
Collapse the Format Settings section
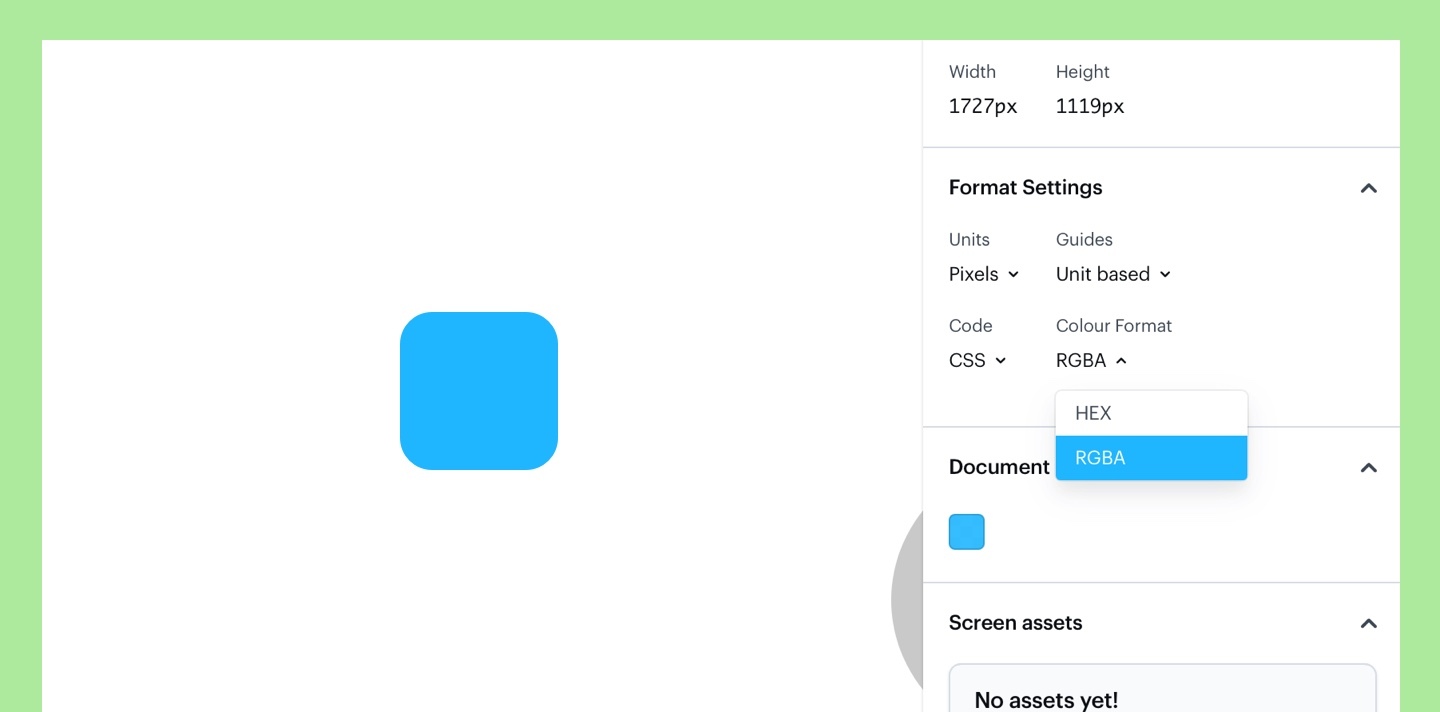click(1369, 188)
